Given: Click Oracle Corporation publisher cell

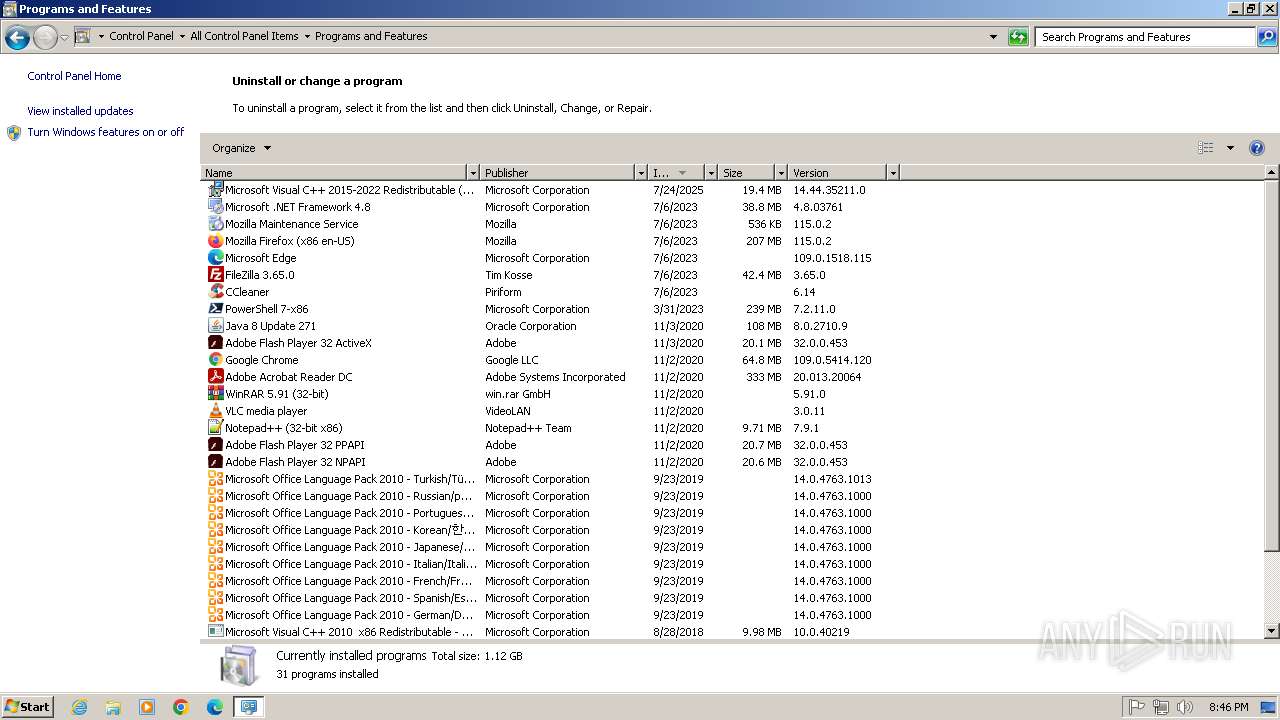Looking at the screenshot, I should [x=531, y=326].
